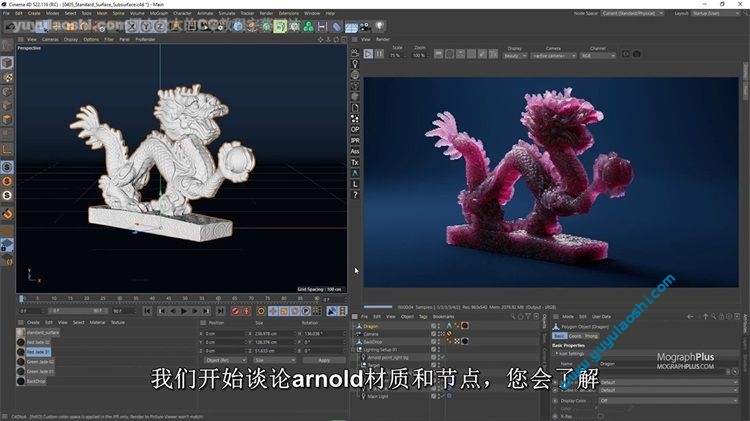Enable the X-Ray checkbox
This screenshot has width=750, height=421.
click(600, 416)
